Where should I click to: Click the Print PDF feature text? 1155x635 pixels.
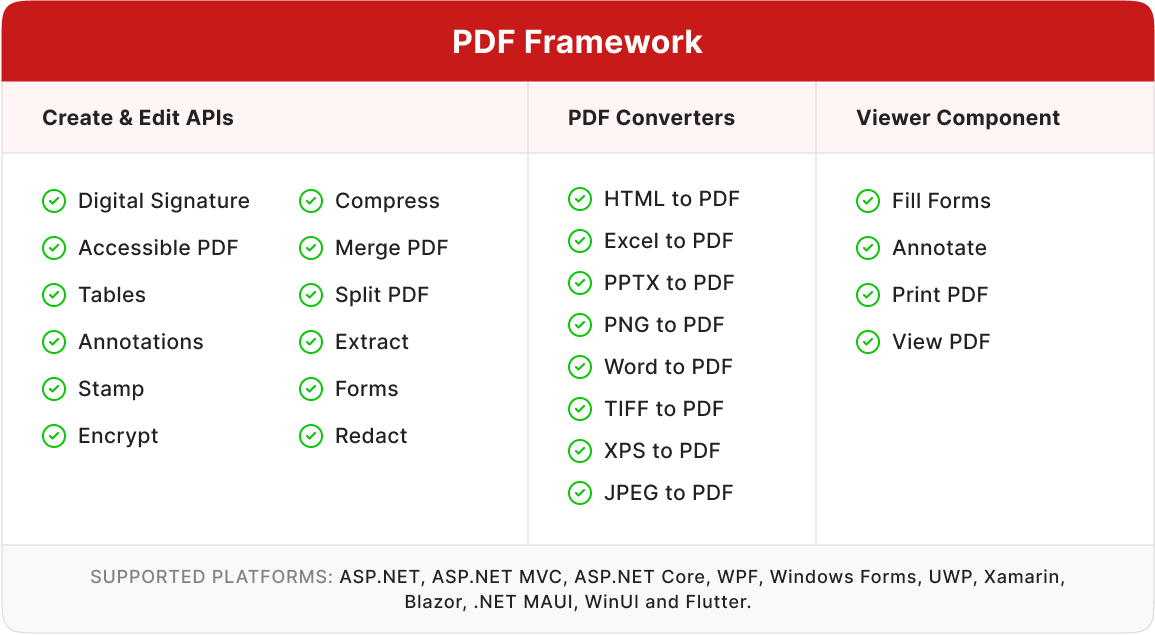(940, 295)
